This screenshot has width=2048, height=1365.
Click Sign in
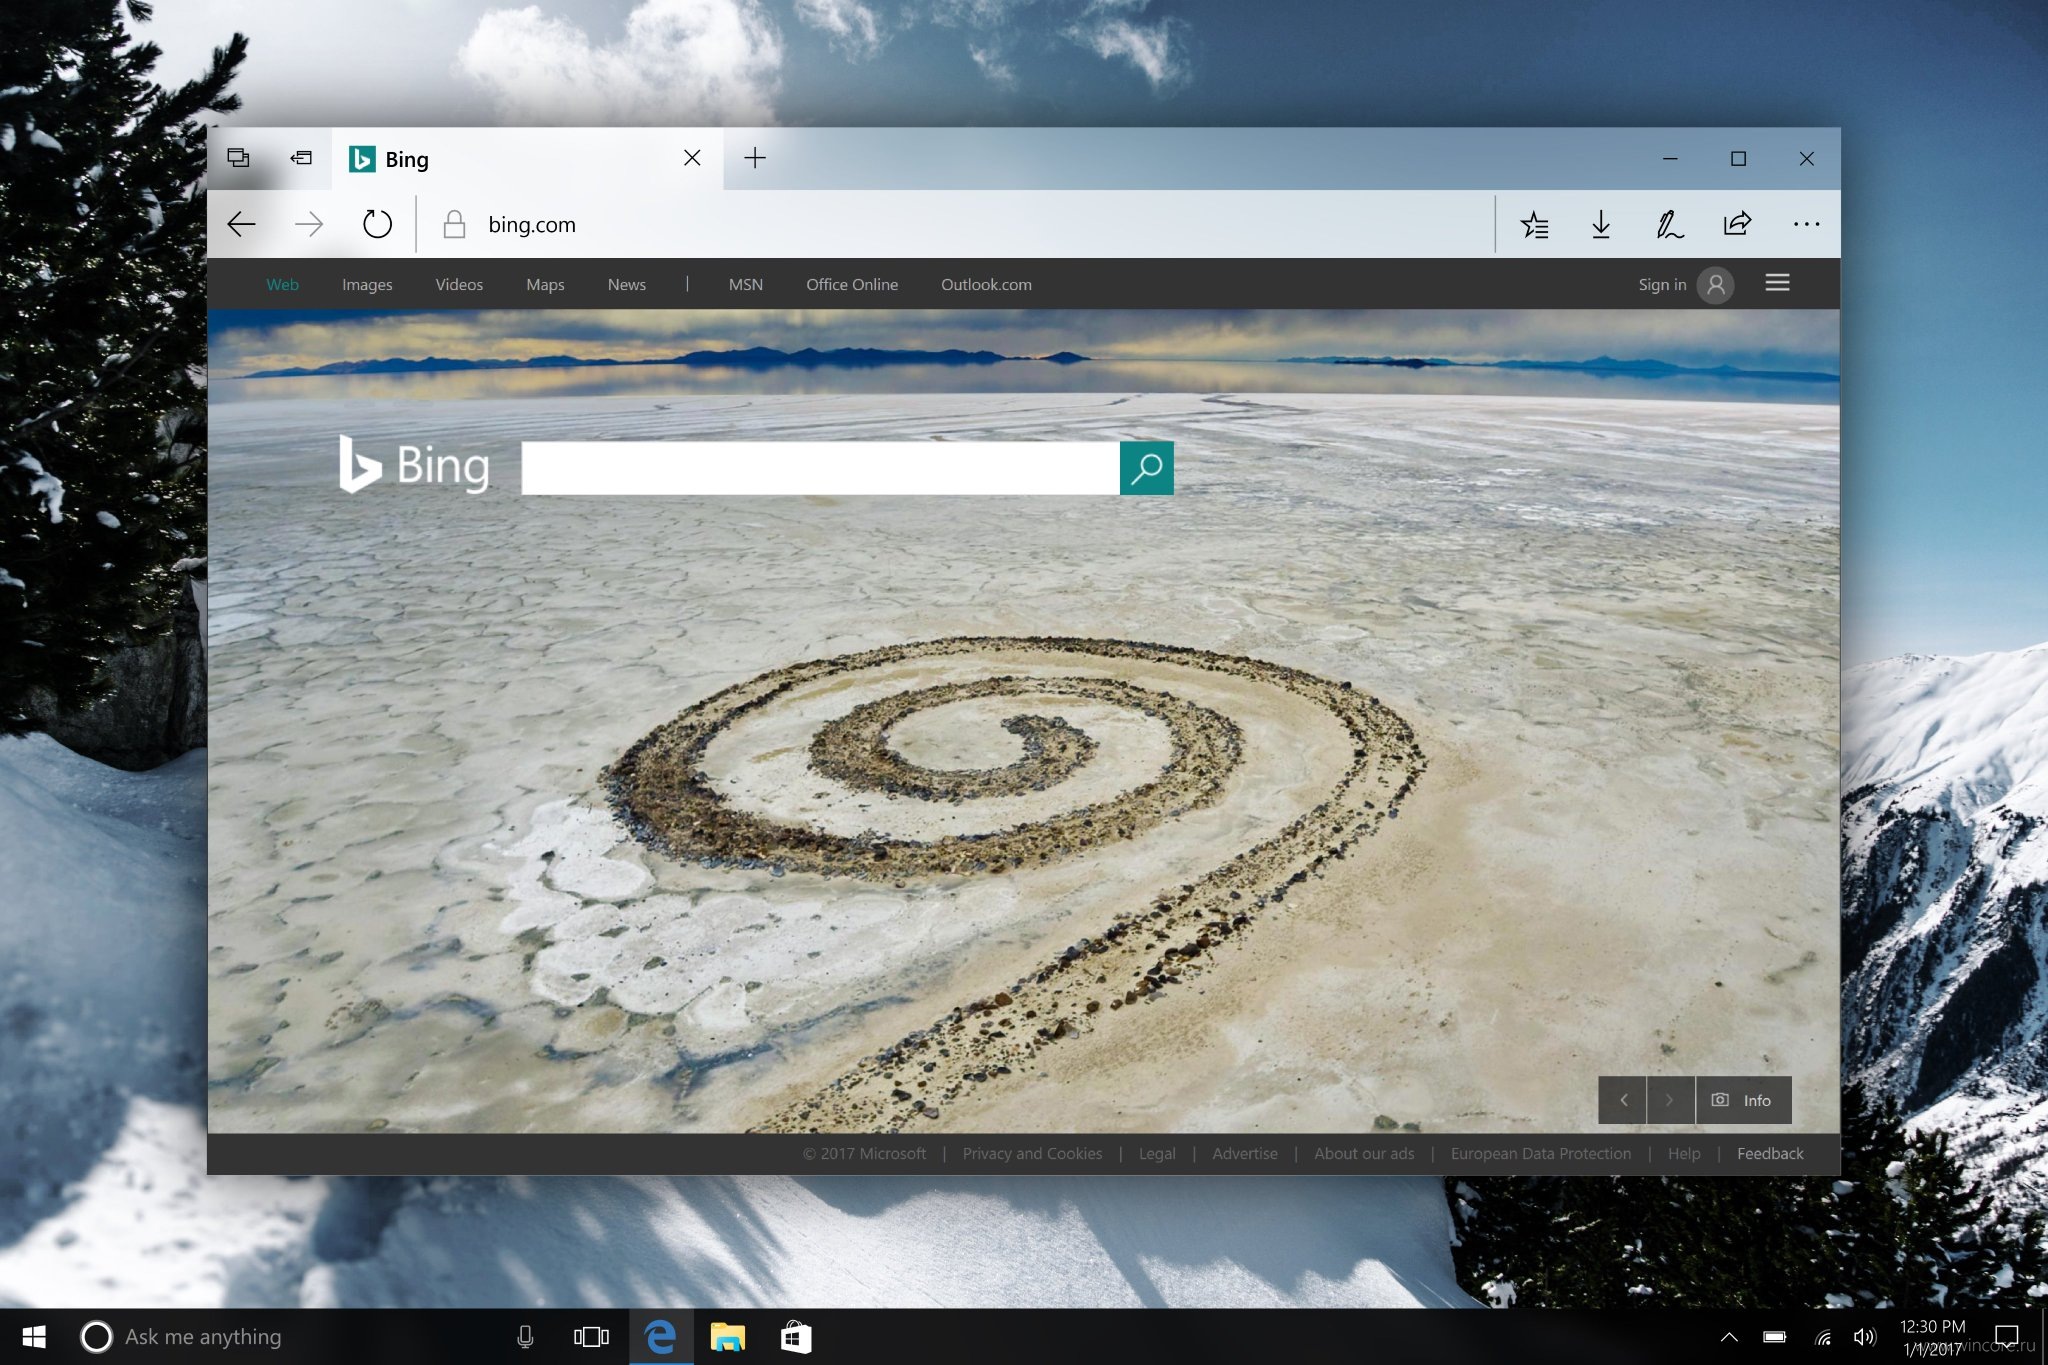coord(1662,285)
